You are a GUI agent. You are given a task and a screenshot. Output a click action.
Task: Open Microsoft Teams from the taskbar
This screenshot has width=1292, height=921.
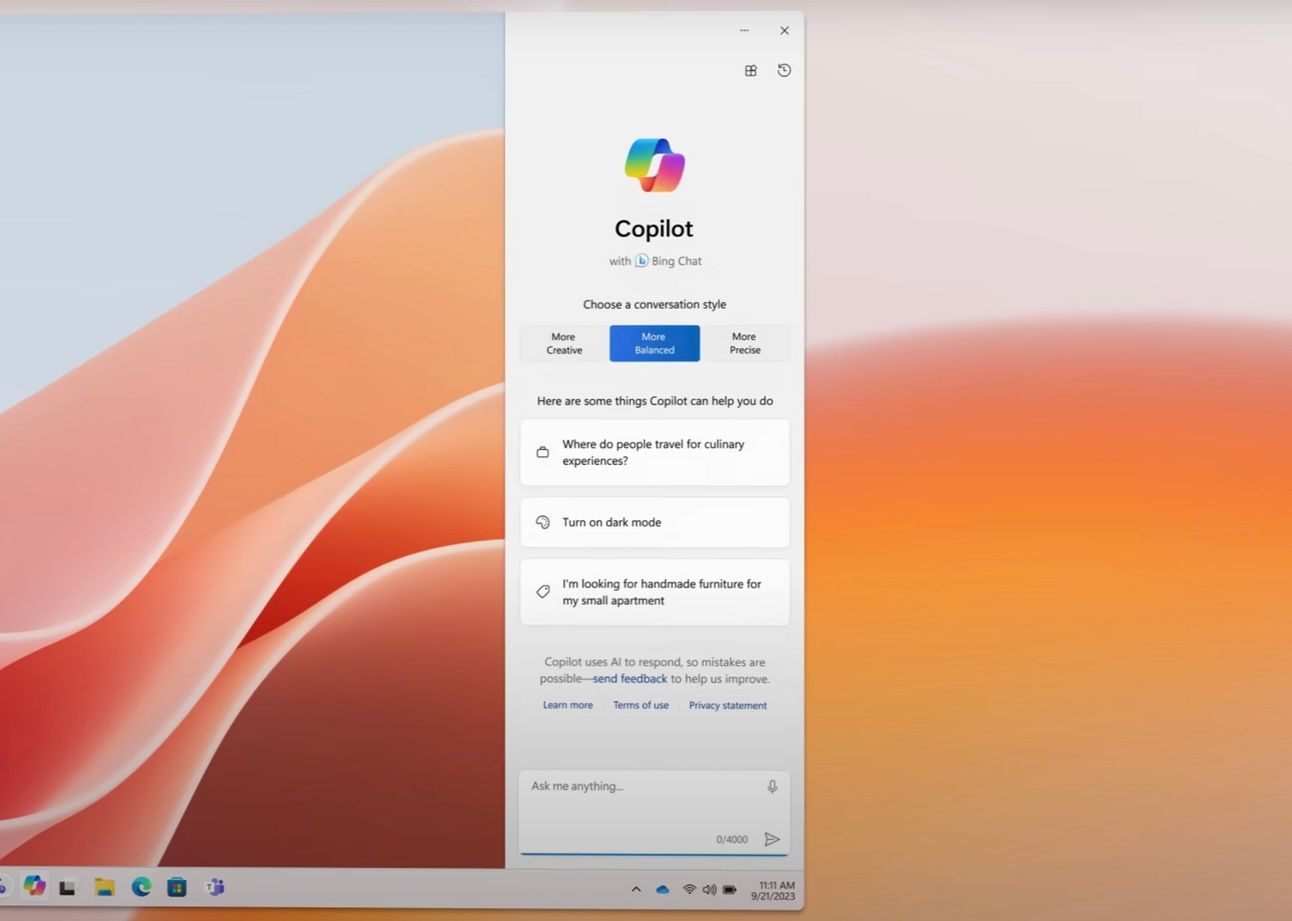click(214, 887)
